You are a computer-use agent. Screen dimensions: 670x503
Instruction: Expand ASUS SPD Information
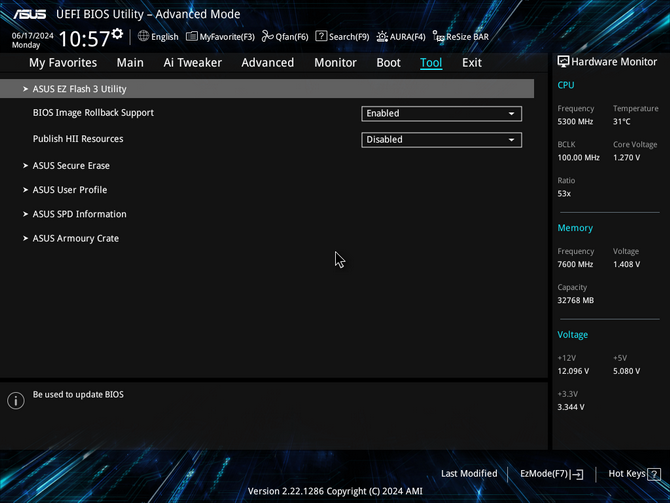(x=79, y=214)
